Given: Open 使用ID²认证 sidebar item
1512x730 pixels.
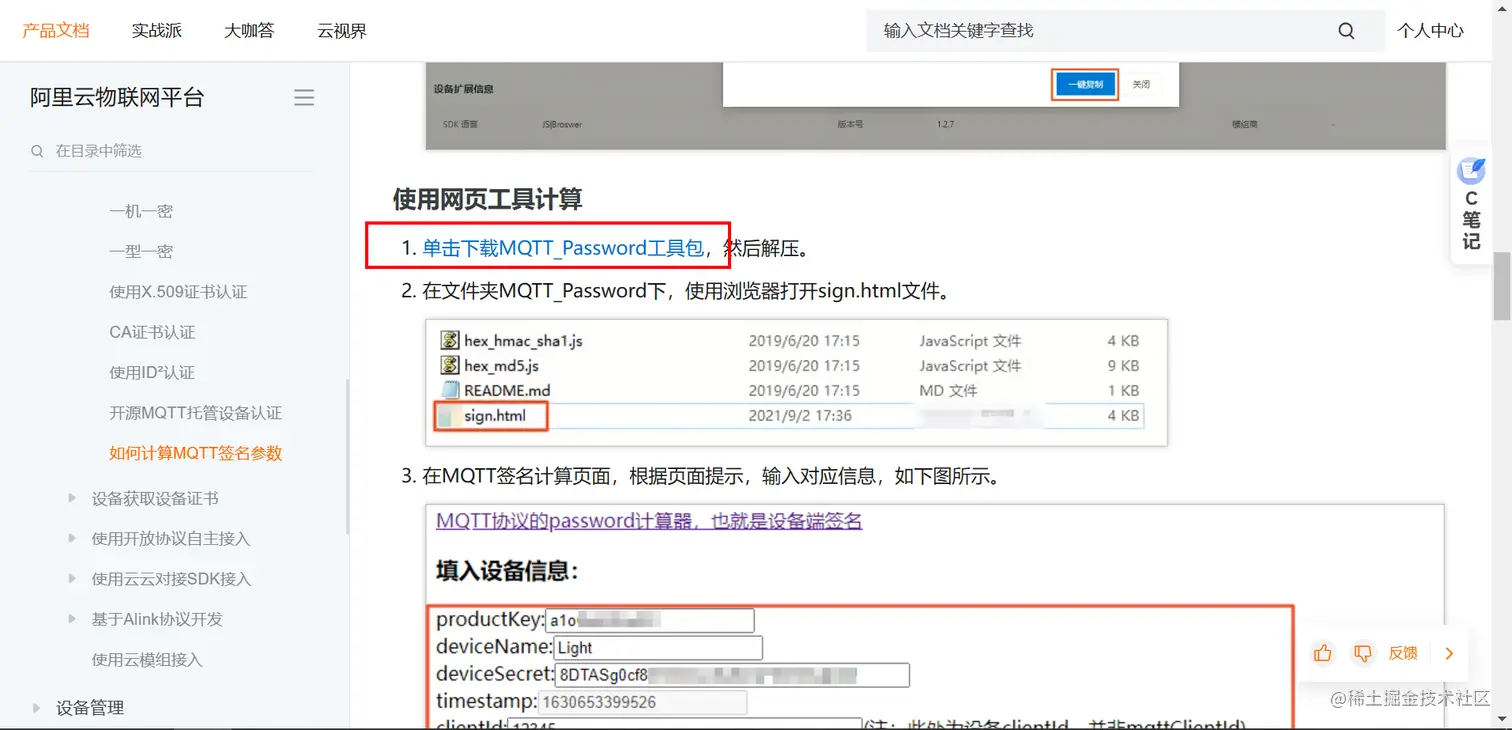Looking at the screenshot, I should point(152,372).
